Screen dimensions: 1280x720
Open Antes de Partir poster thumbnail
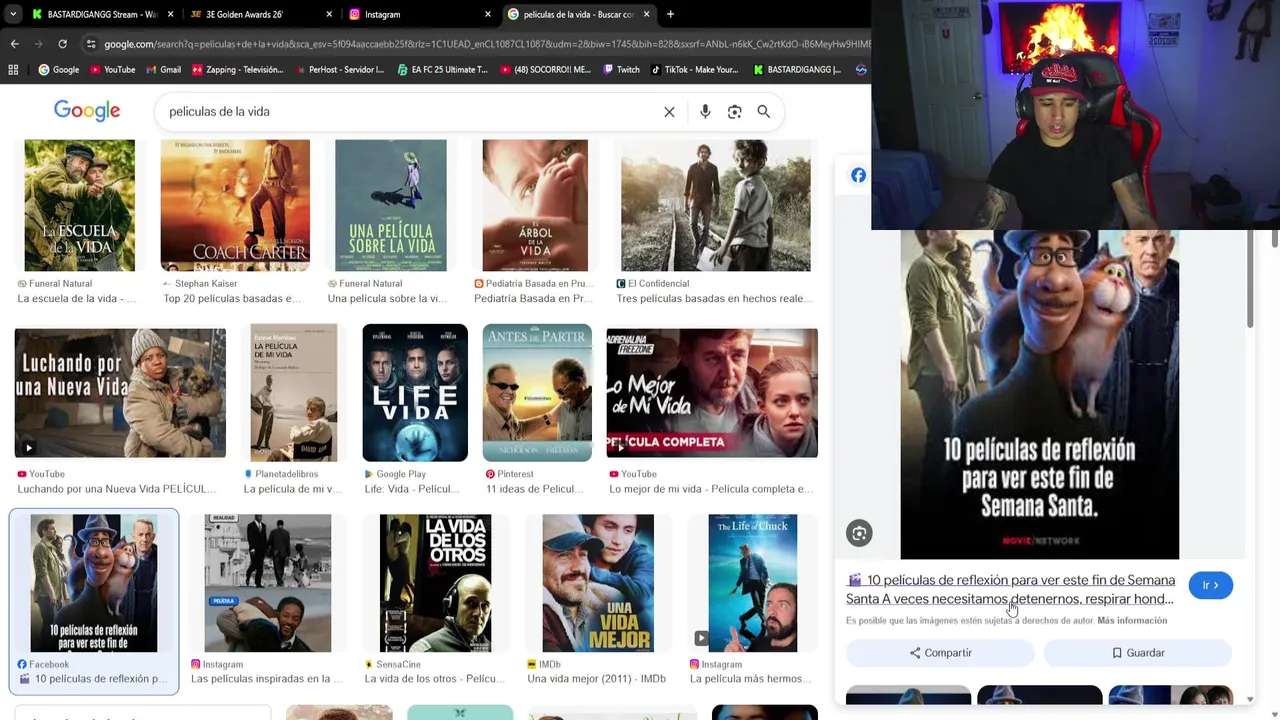point(537,392)
